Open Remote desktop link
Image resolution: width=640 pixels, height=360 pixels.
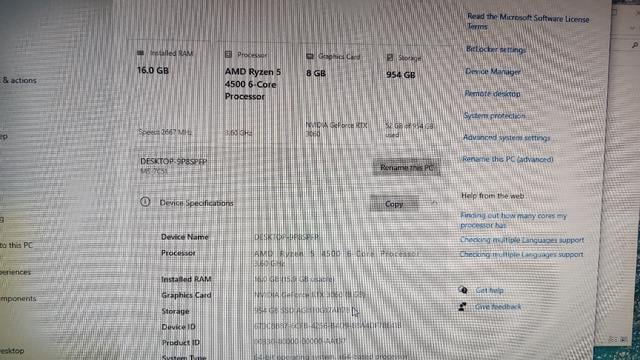click(x=492, y=93)
